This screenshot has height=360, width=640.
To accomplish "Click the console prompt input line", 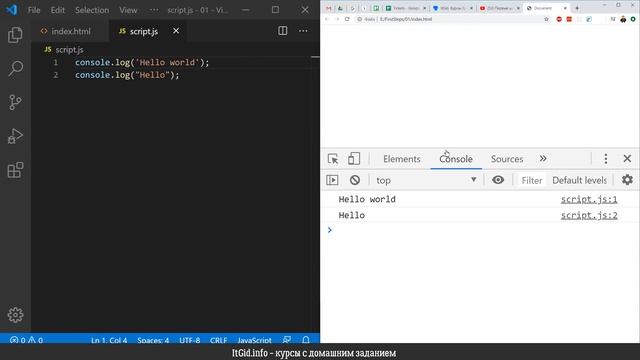I will tap(480, 230).
